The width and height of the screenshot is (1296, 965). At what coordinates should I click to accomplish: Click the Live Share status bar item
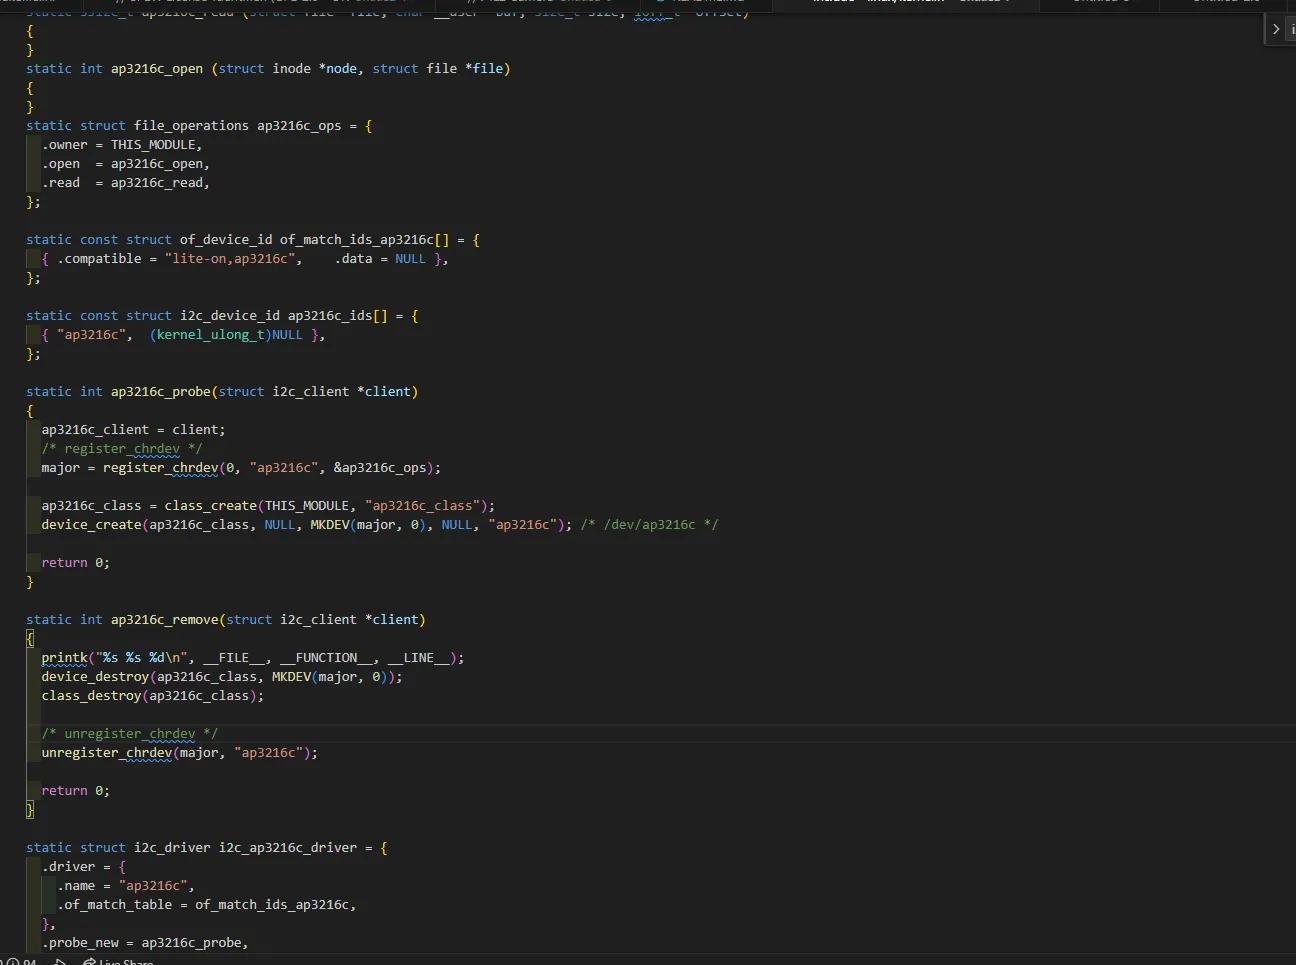[x=118, y=962]
